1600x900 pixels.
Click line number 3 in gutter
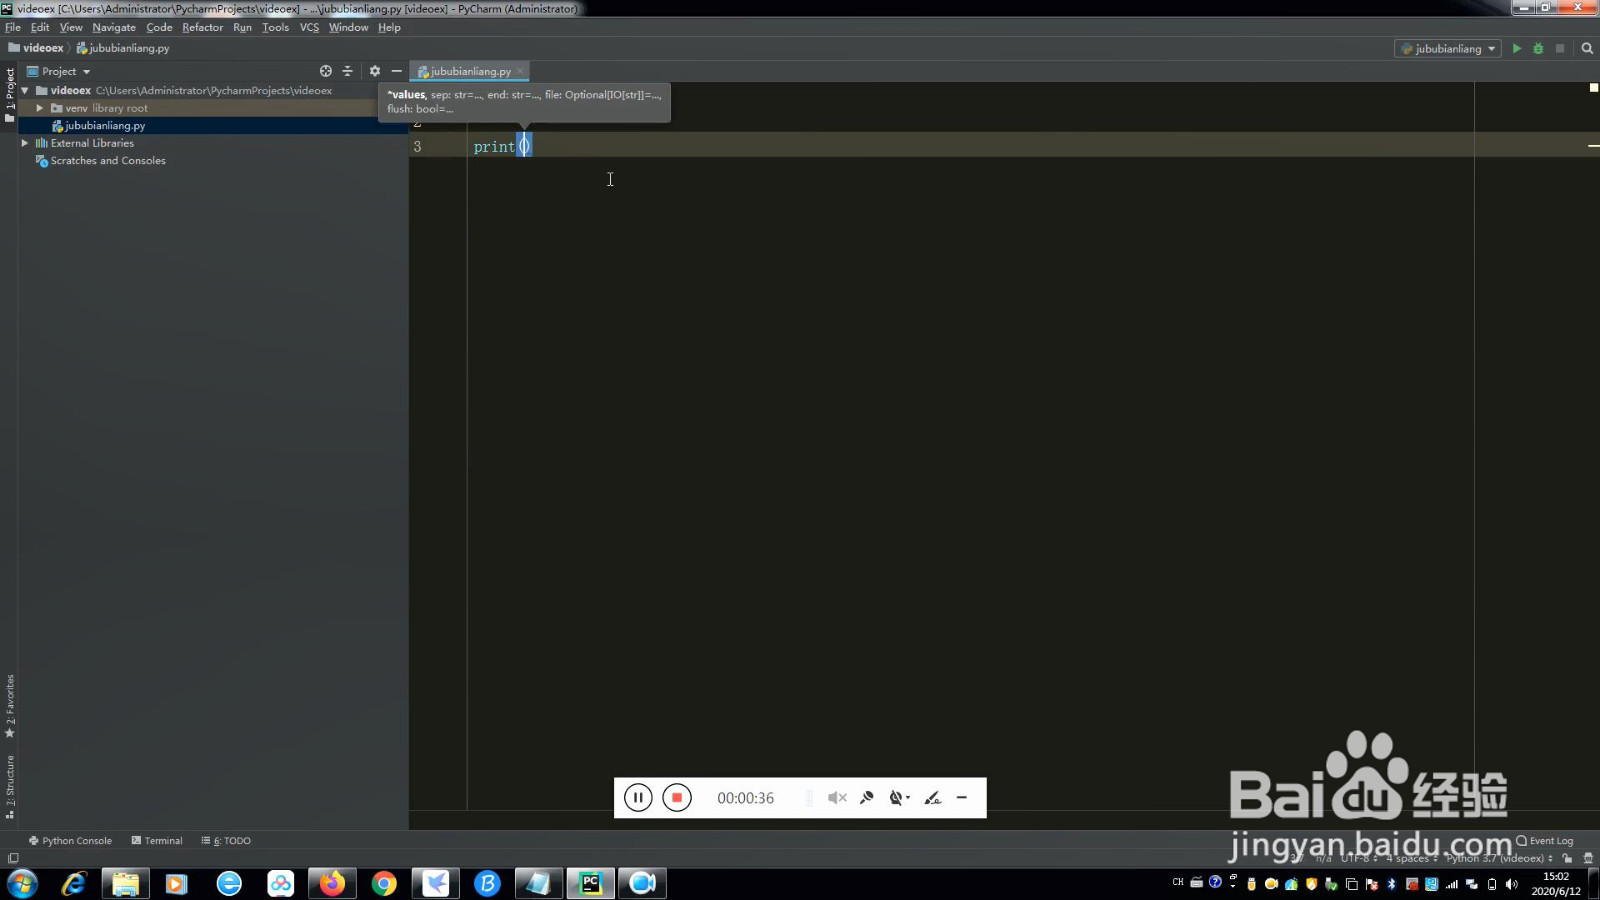(417, 147)
